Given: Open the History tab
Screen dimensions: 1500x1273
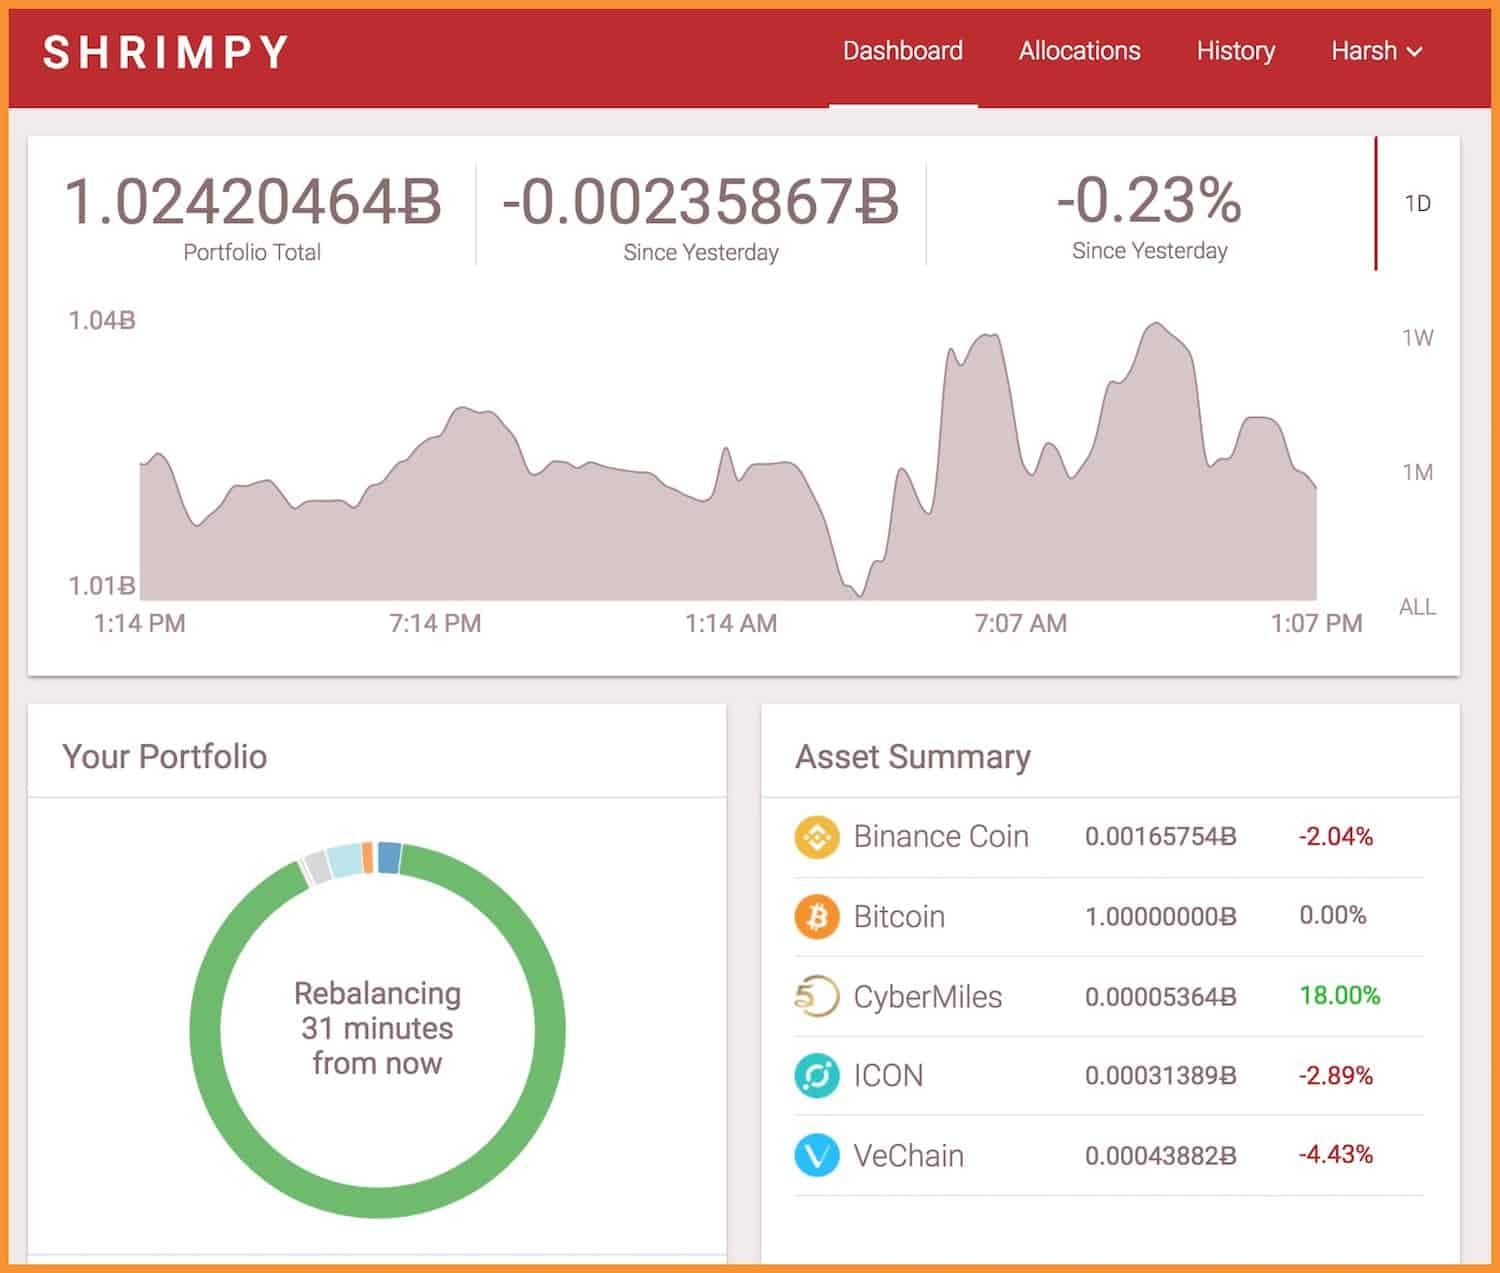Looking at the screenshot, I should click(1235, 51).
